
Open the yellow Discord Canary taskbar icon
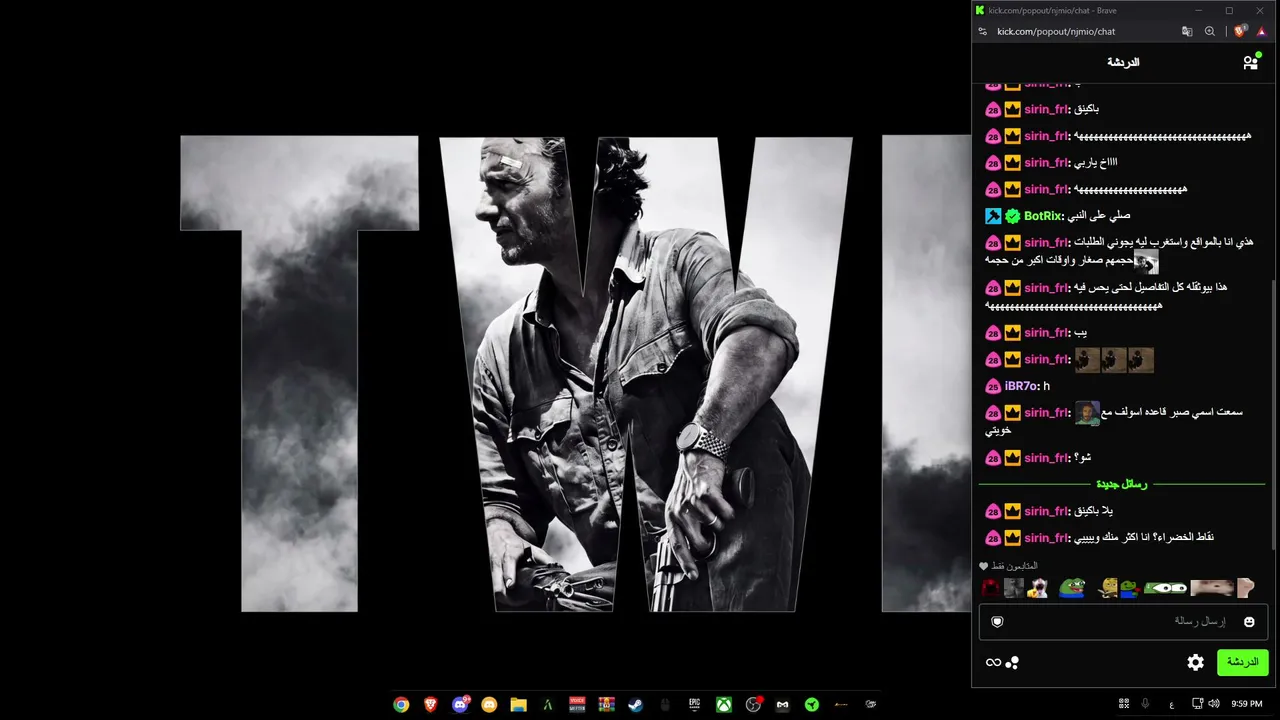click(489, 704)
